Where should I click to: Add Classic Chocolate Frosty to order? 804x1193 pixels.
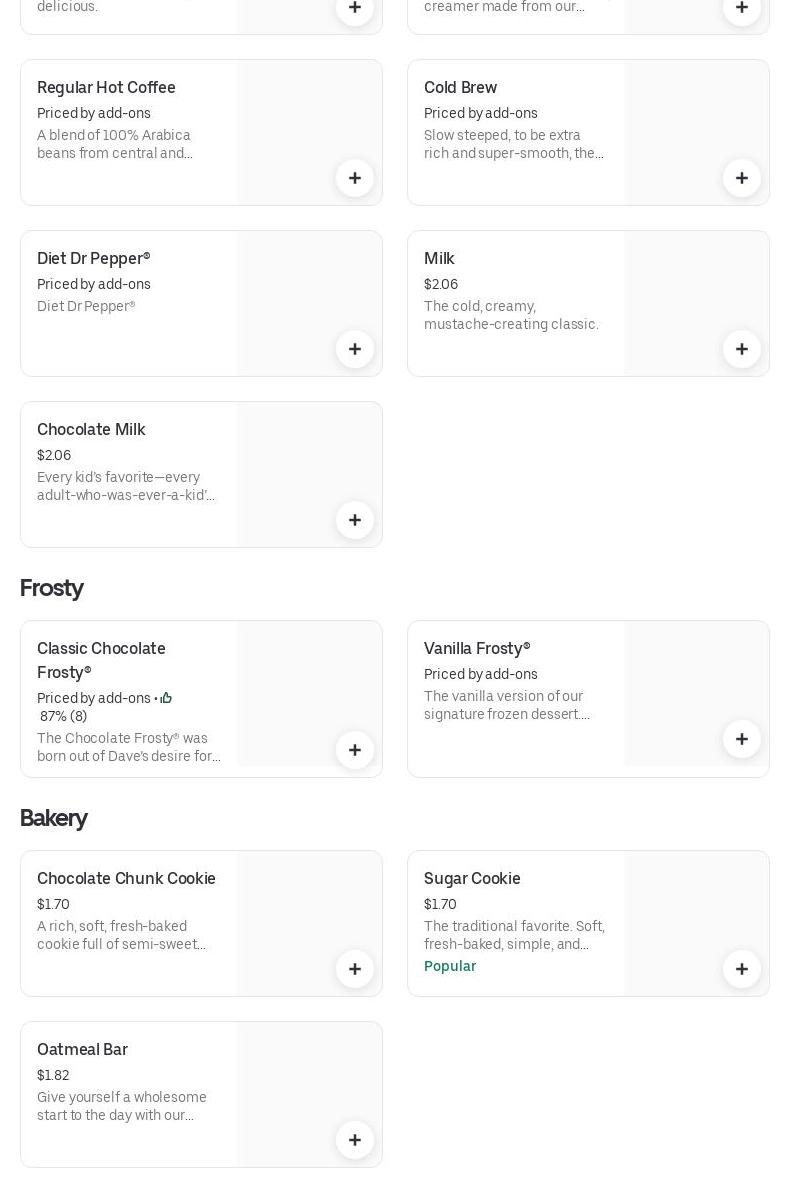pos(355,750)
